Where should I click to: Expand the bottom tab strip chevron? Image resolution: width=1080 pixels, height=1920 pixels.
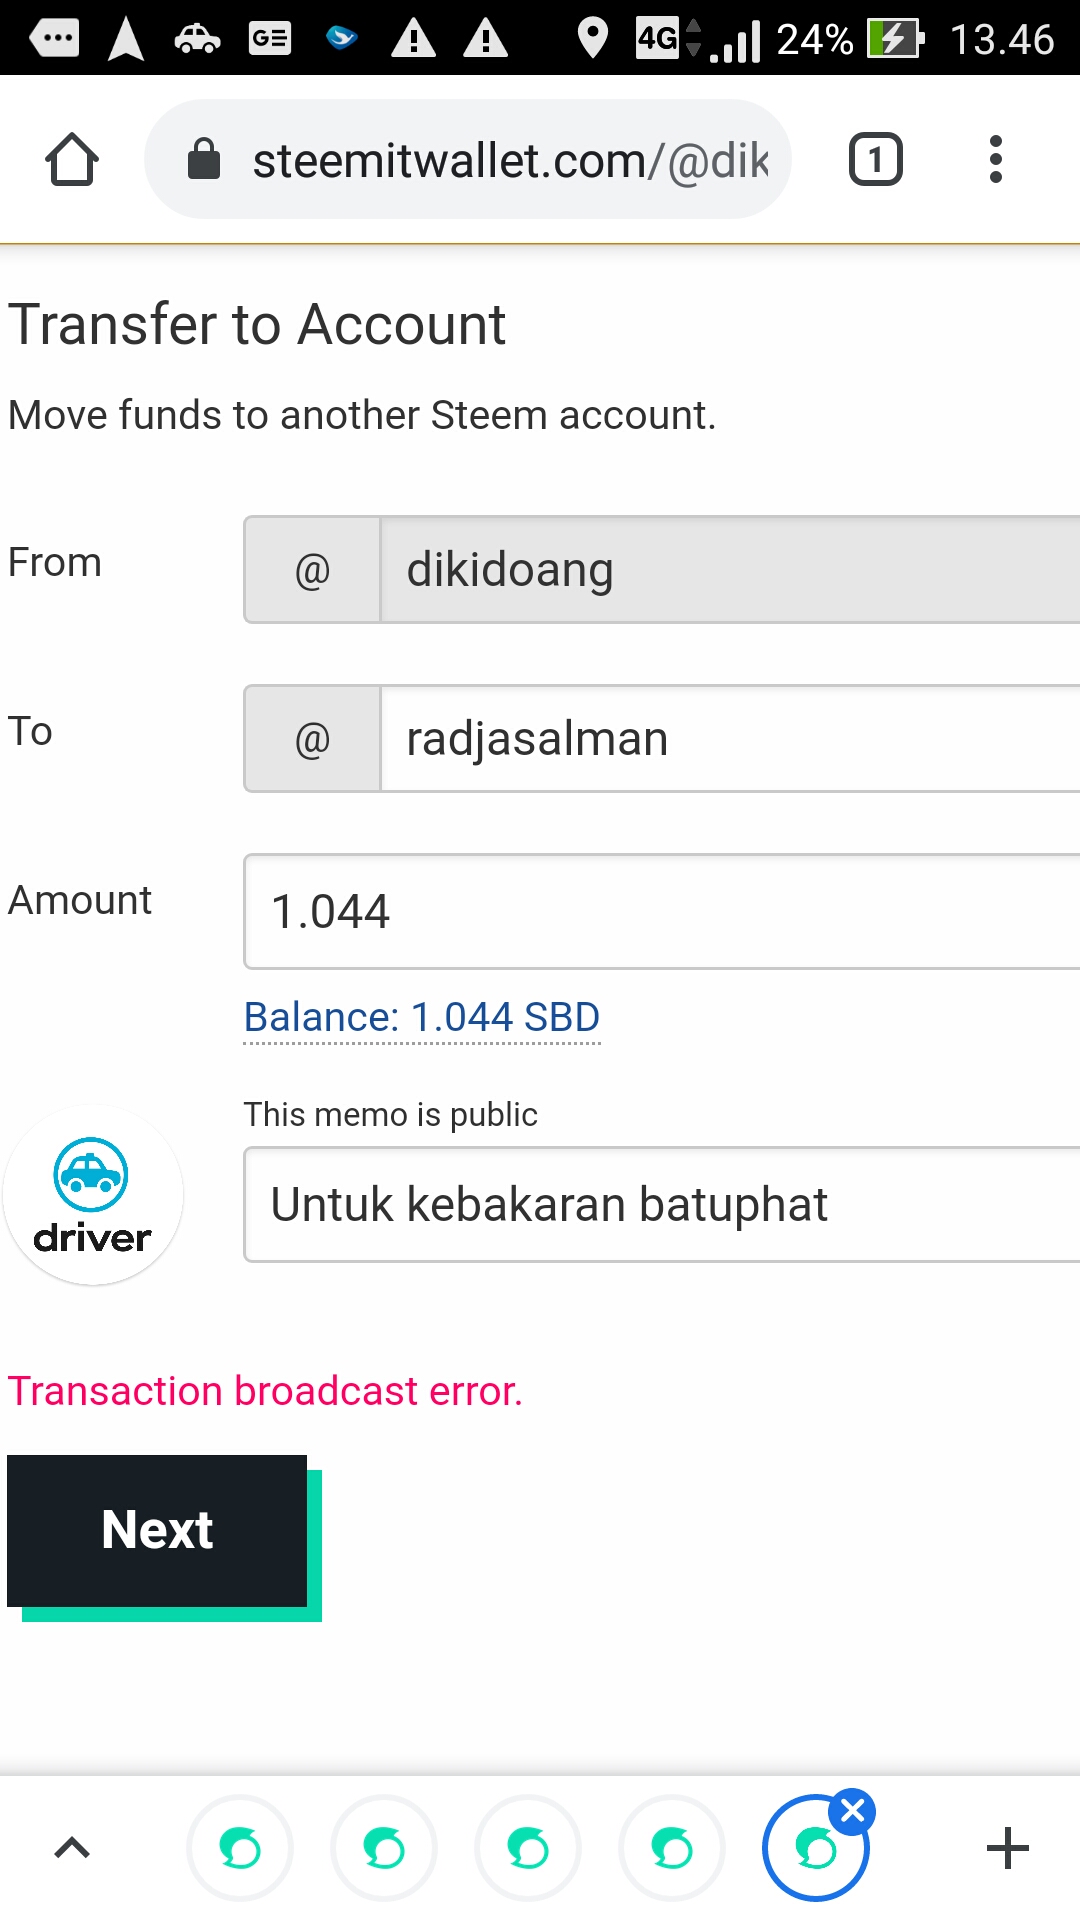[x=72, y=1848]
